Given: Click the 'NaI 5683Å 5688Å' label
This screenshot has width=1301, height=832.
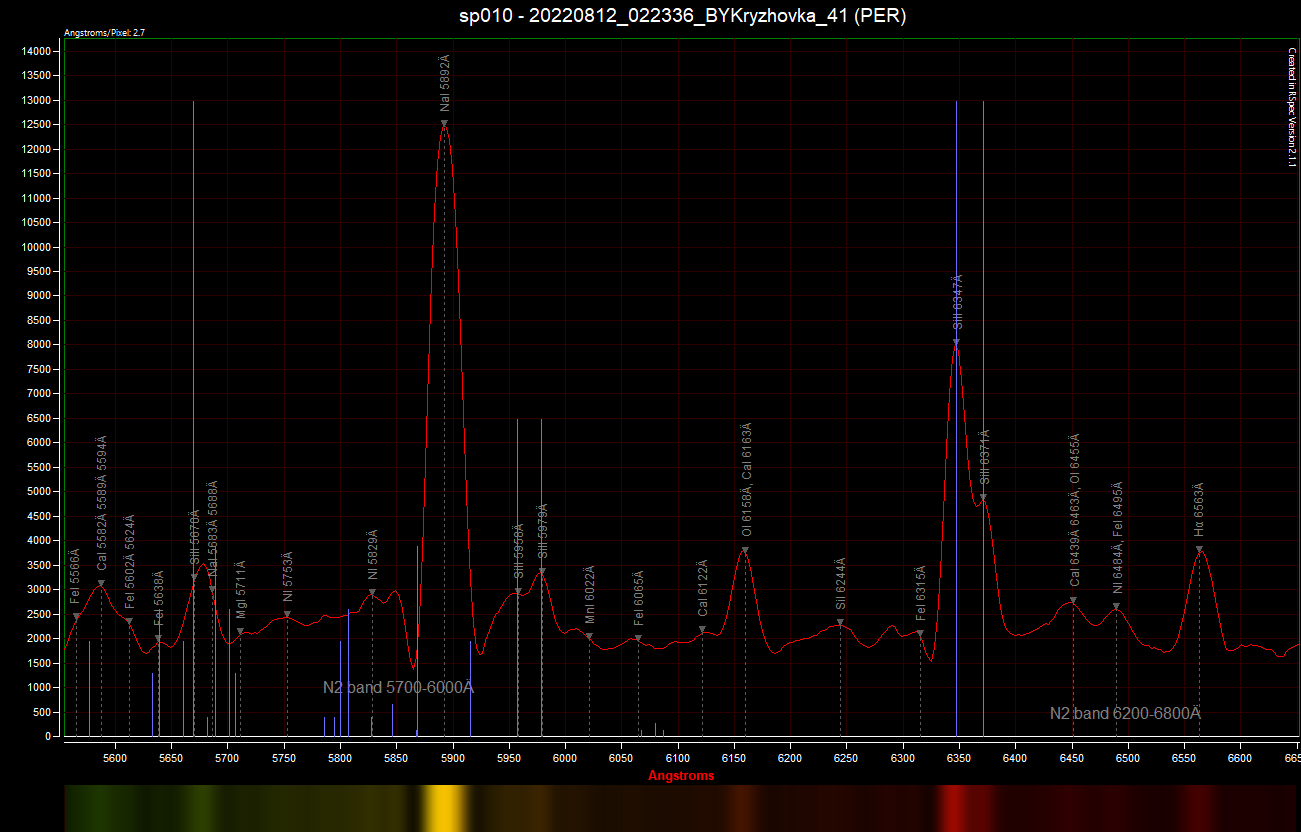Looking at the screenshot, I should [x=213, y=529].
